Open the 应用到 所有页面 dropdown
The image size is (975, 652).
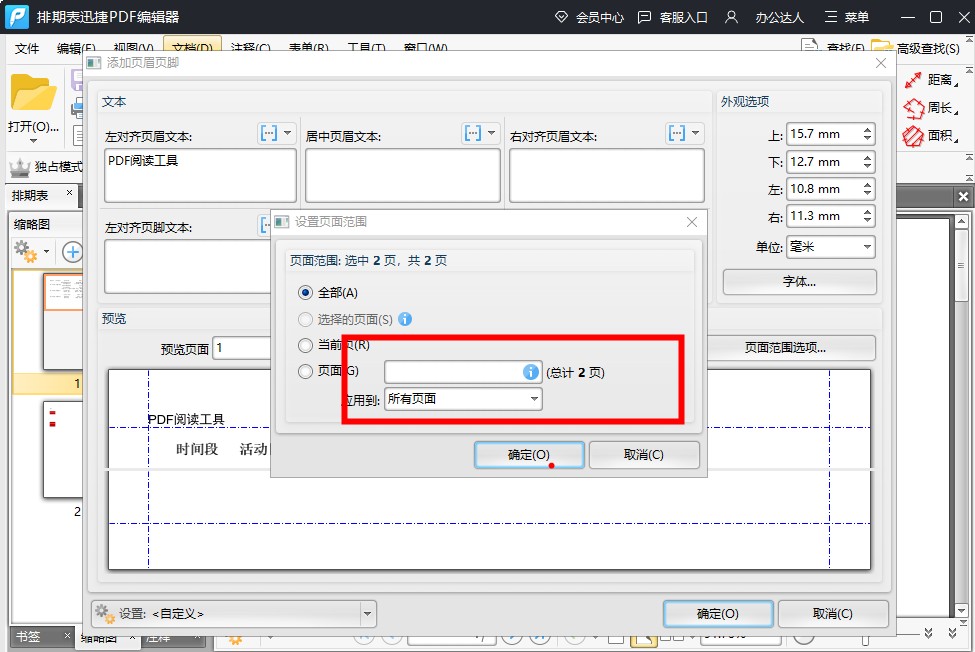pos(462,399)
